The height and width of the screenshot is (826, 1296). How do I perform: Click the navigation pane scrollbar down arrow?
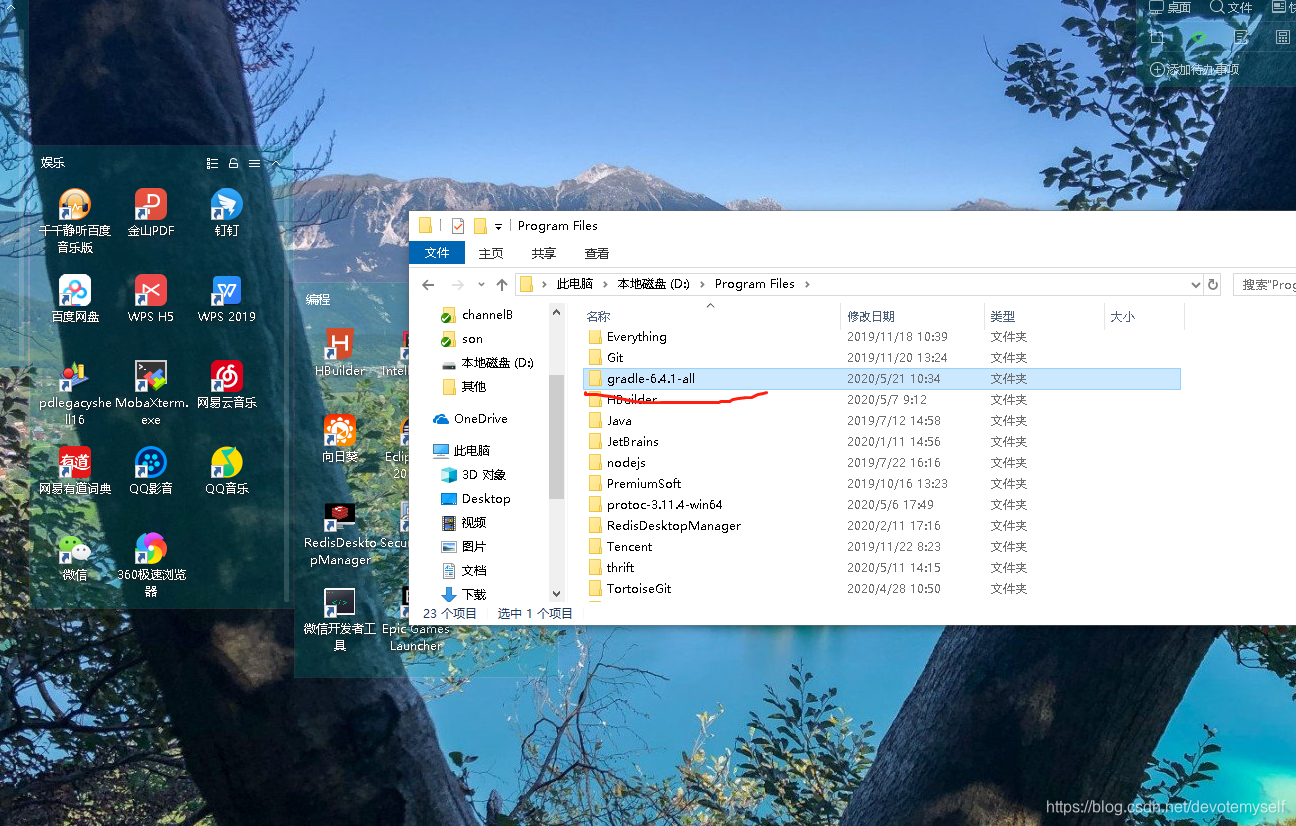click(x=557, y=593)
